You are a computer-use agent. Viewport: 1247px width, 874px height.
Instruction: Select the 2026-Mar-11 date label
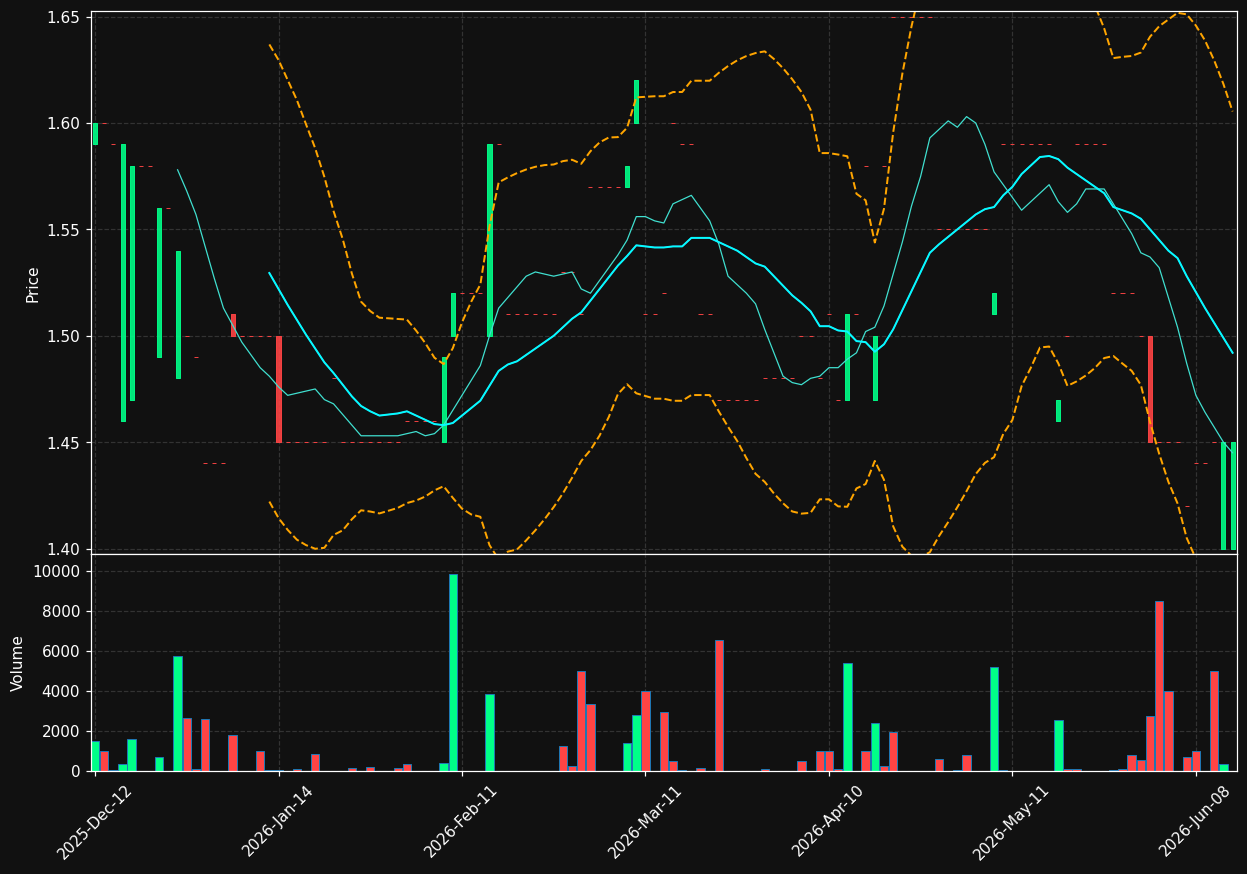click(x=645, y=822)
